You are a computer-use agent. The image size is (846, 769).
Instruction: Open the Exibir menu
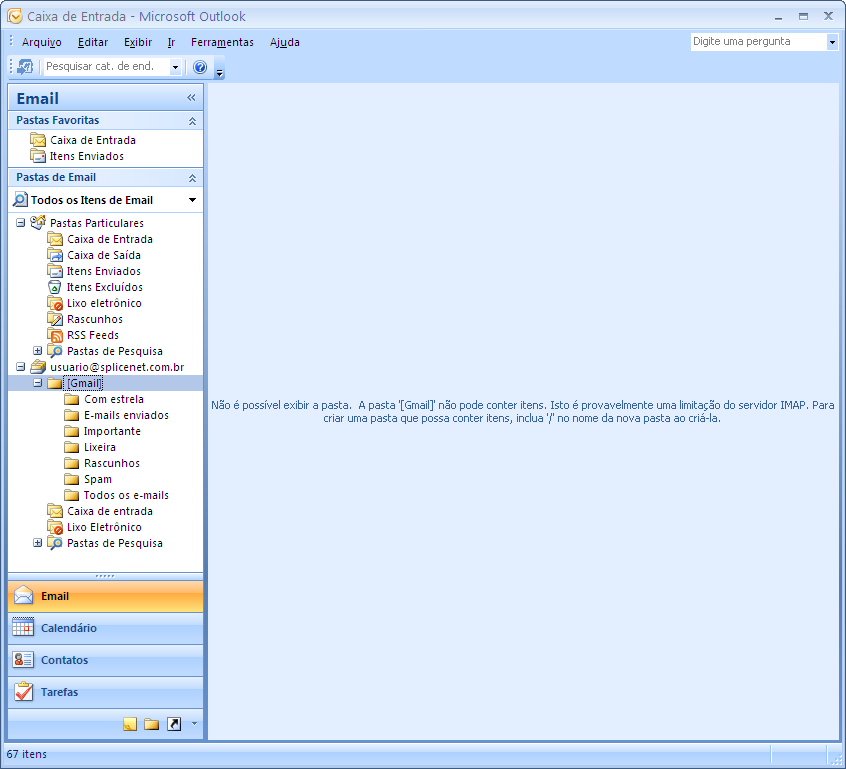(x=138, y=42)
